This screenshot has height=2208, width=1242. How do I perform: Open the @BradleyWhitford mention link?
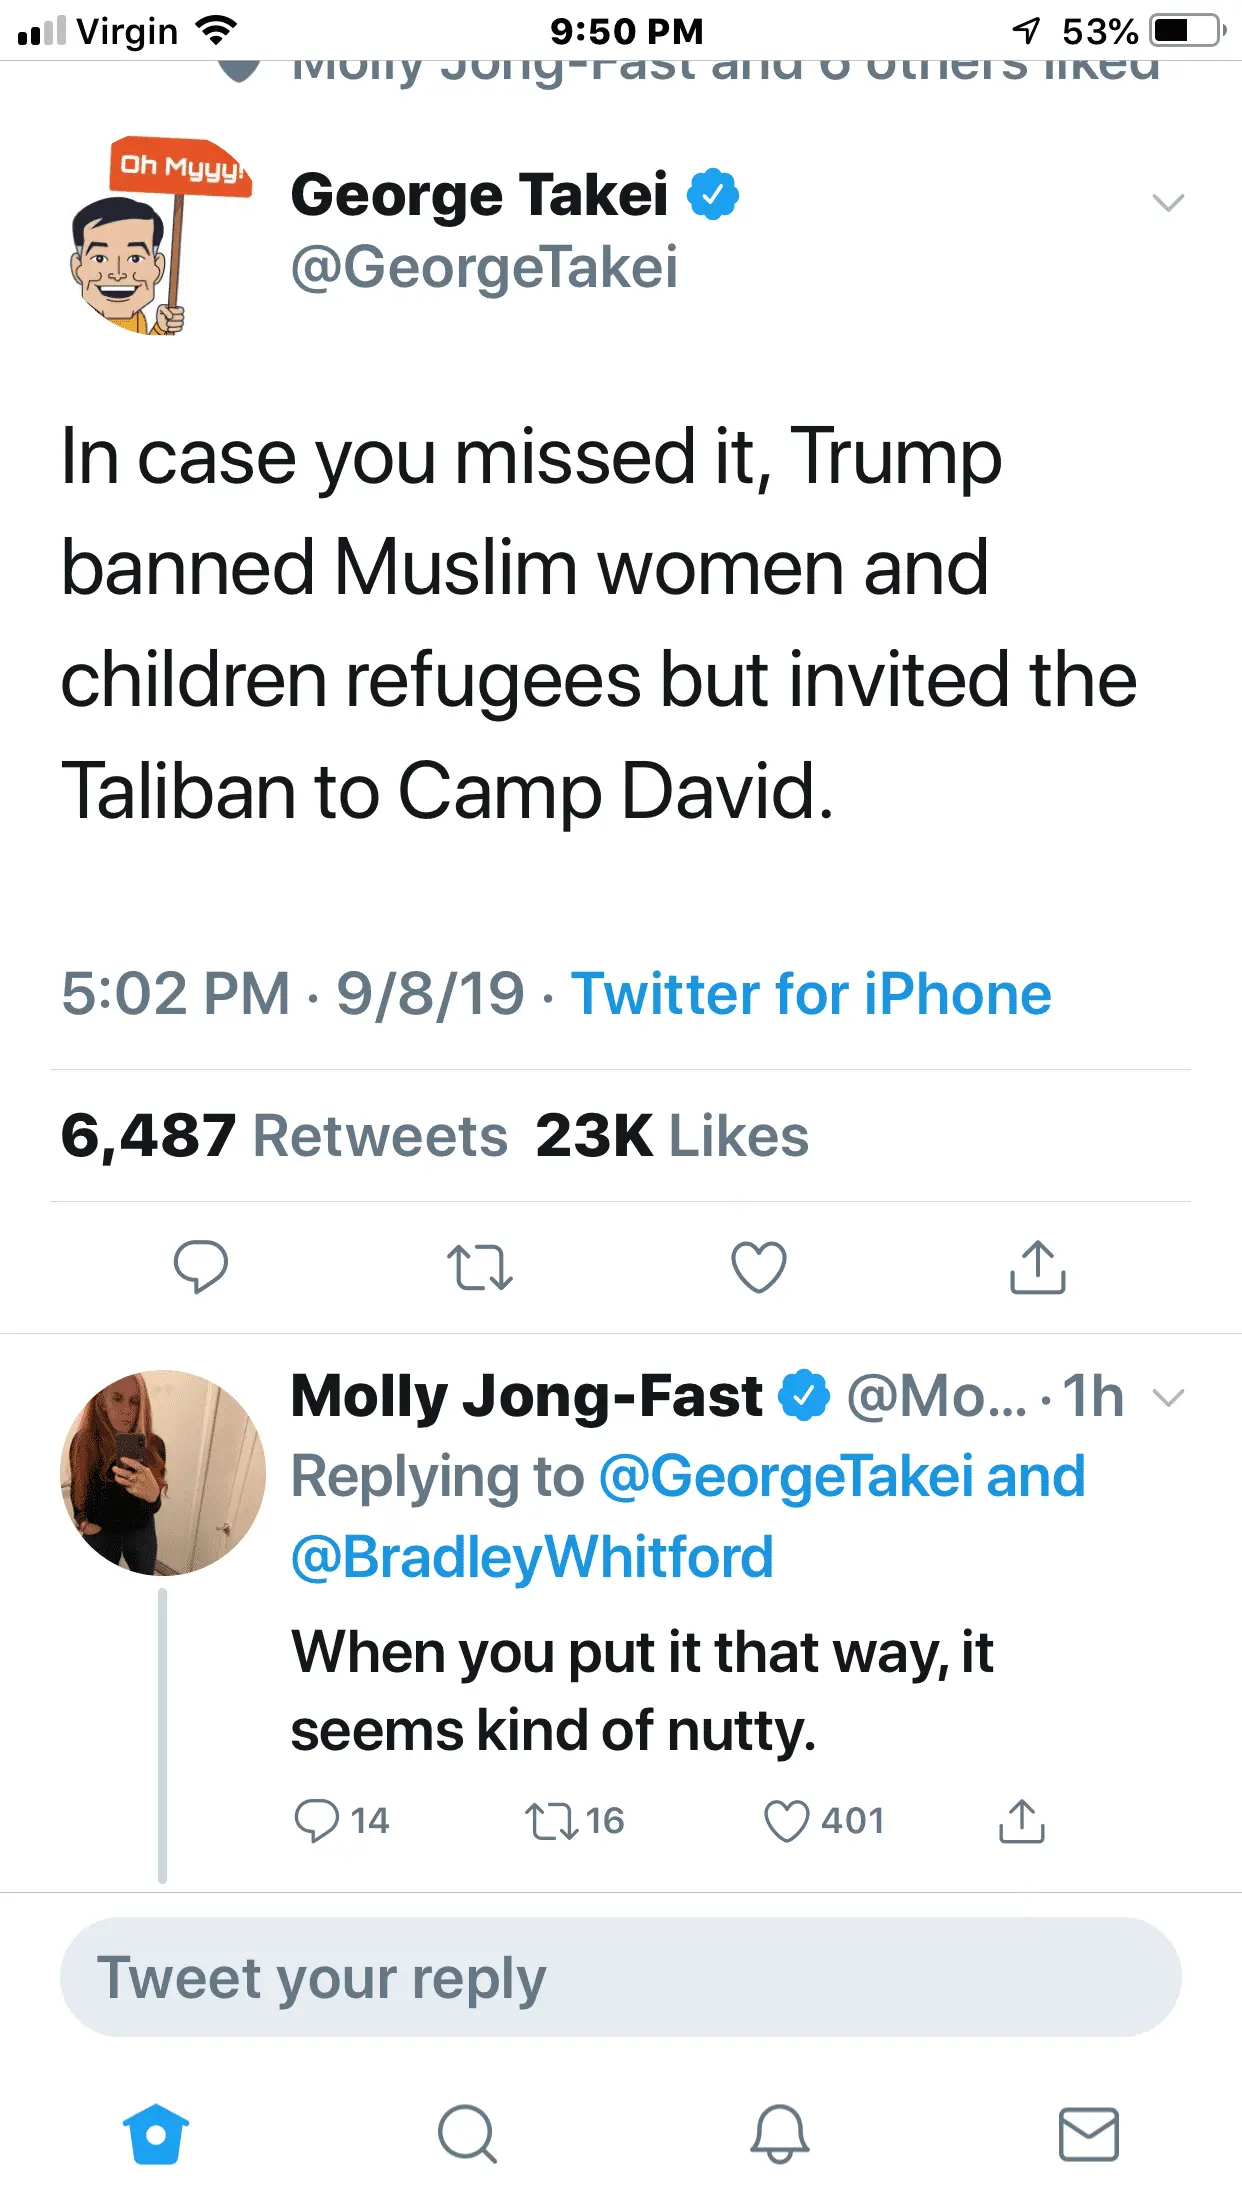pyautogui.click(x=532, y=1557)
